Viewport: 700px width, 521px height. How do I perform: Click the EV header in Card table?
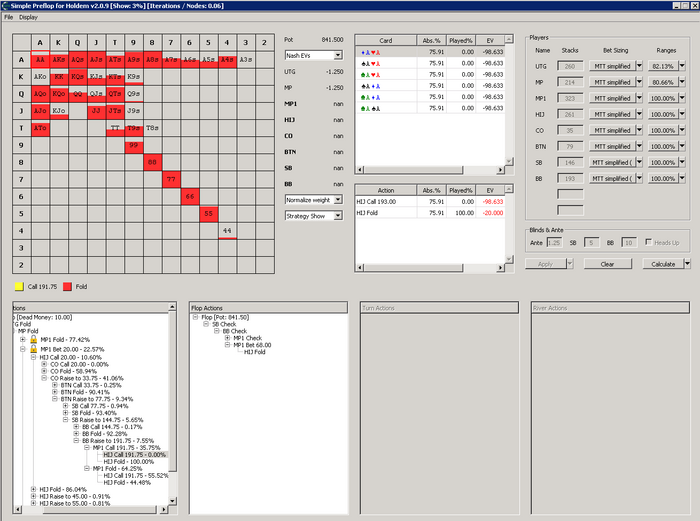[490, 40]
